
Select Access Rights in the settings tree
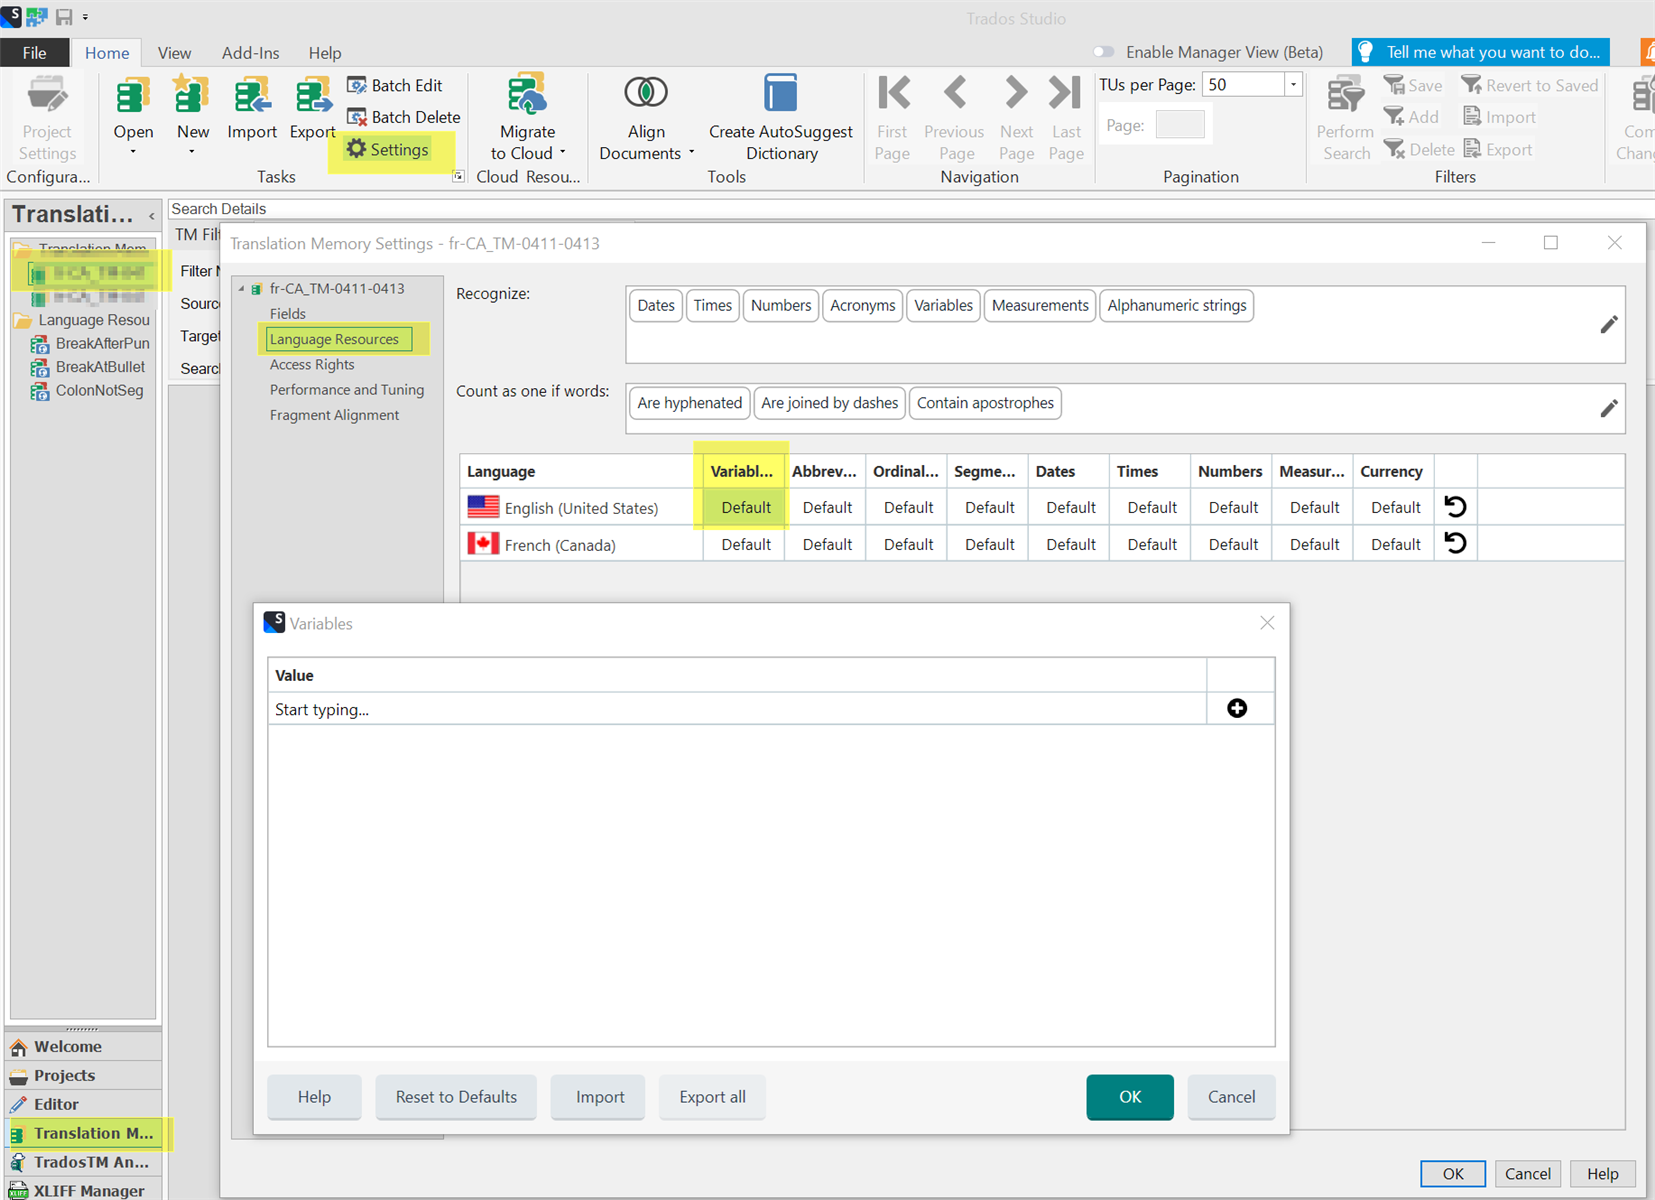(311, 364)
